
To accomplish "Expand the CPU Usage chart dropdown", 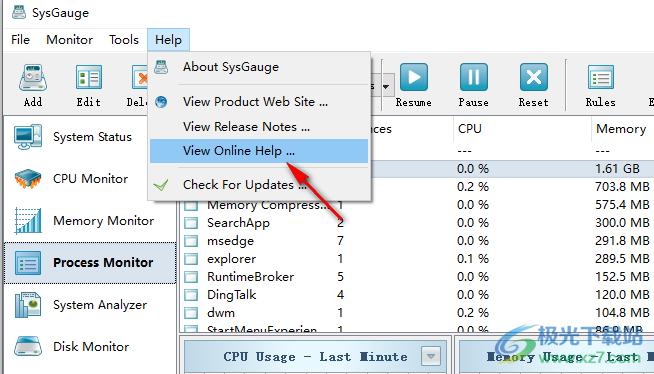I will pyautogui.click(x=431, y=356).
